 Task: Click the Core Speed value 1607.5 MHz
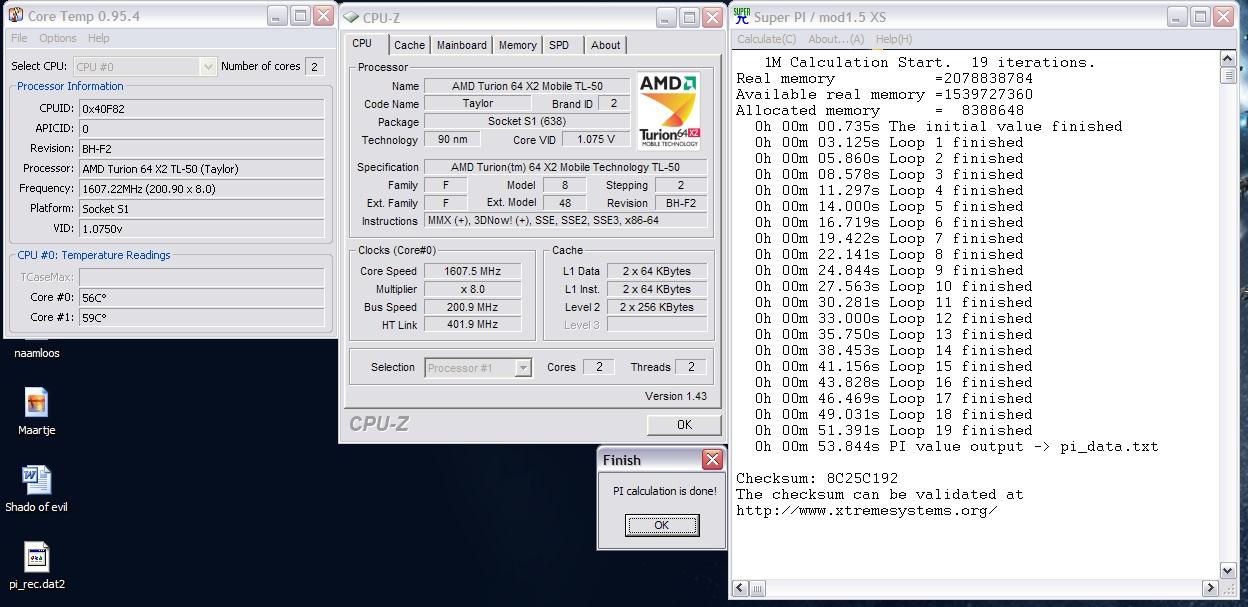pyautogui.click(x=473, y=271)
